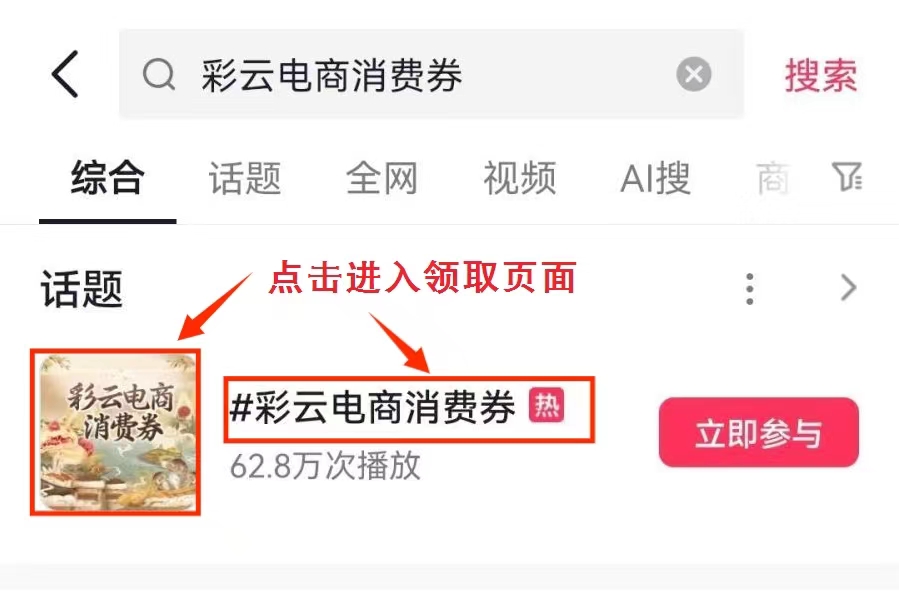Open the three-dot more options menu
The width and height of the screenshot is (899, 592).
tap(749, 289)
